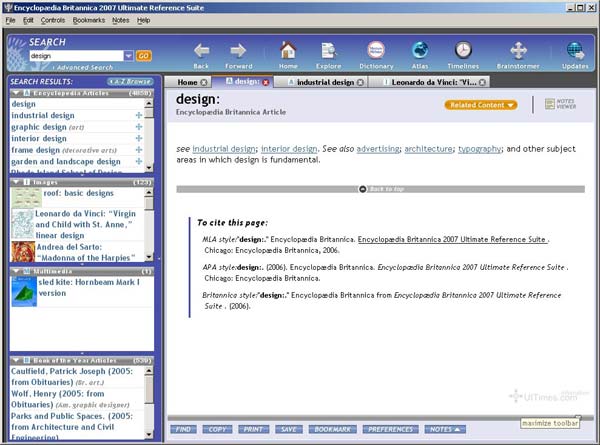Open the roof: basic designs thumbnail
Image resolution: width=600 pixels, height=445 pixels.
26,197
